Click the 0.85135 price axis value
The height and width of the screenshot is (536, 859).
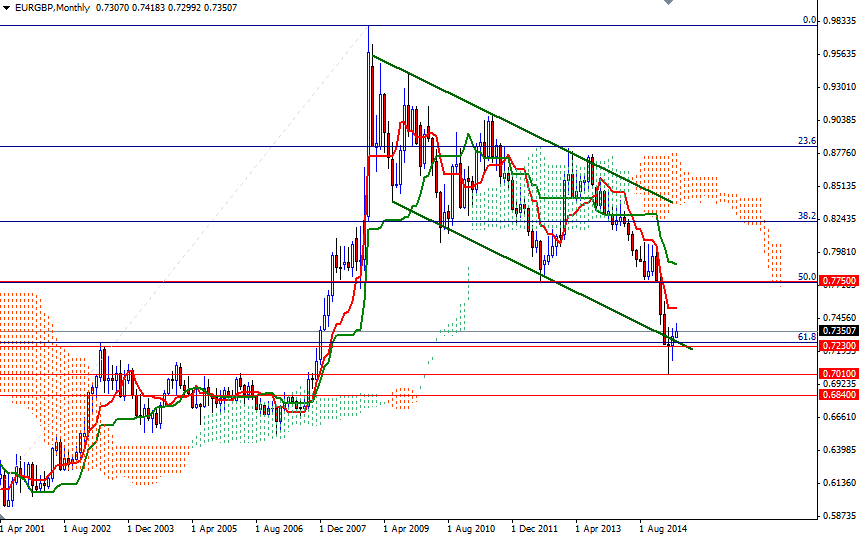click(839, 185)
